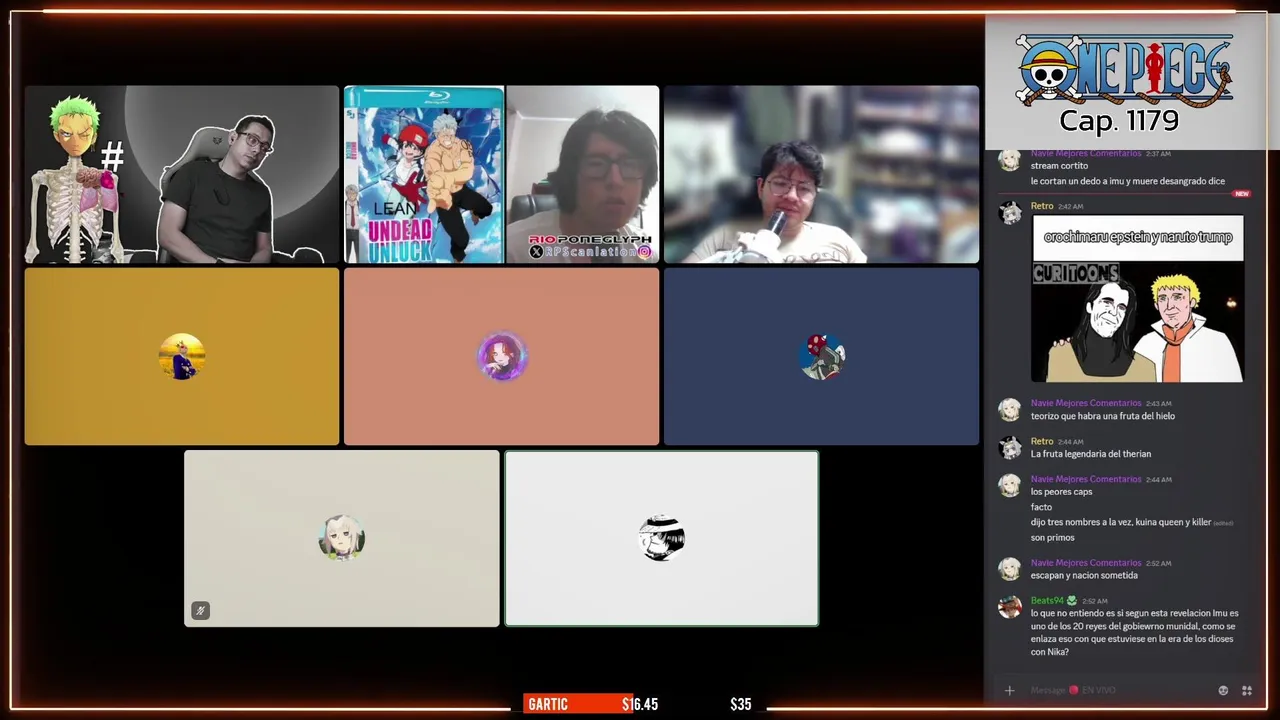Click the RioPoneglyph watermark text
Screen dimensions: 1280x720
[590, 240]
